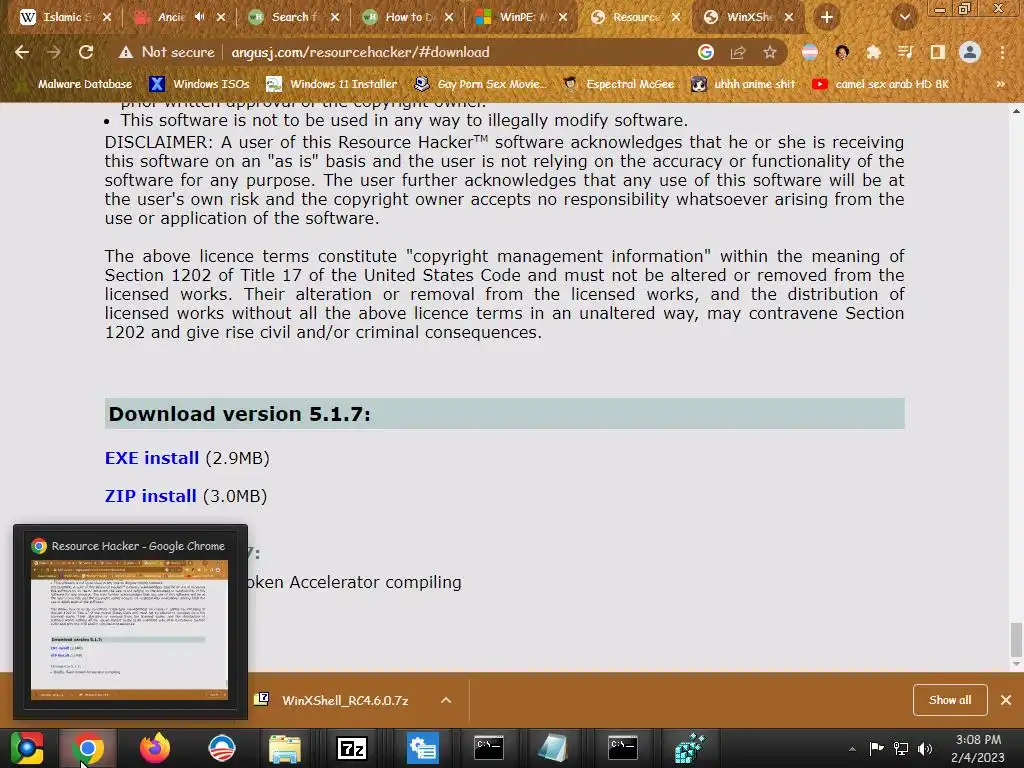The height and width of the screenshot is (768, 1024).
Task: Open the Chrome taskbar icon
Action: point(88,748)
